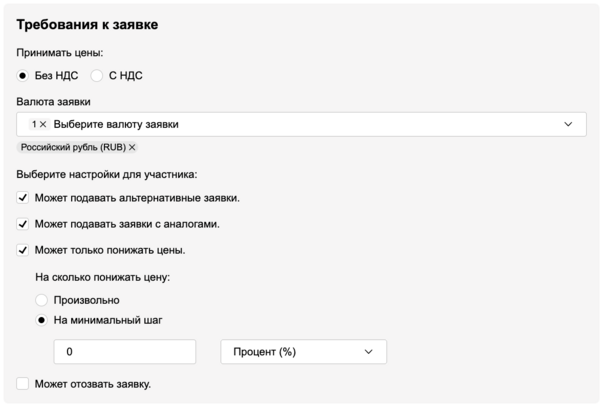
Task: Click the "Требования к заявке" heading
Action: click(x=87, y=24)
